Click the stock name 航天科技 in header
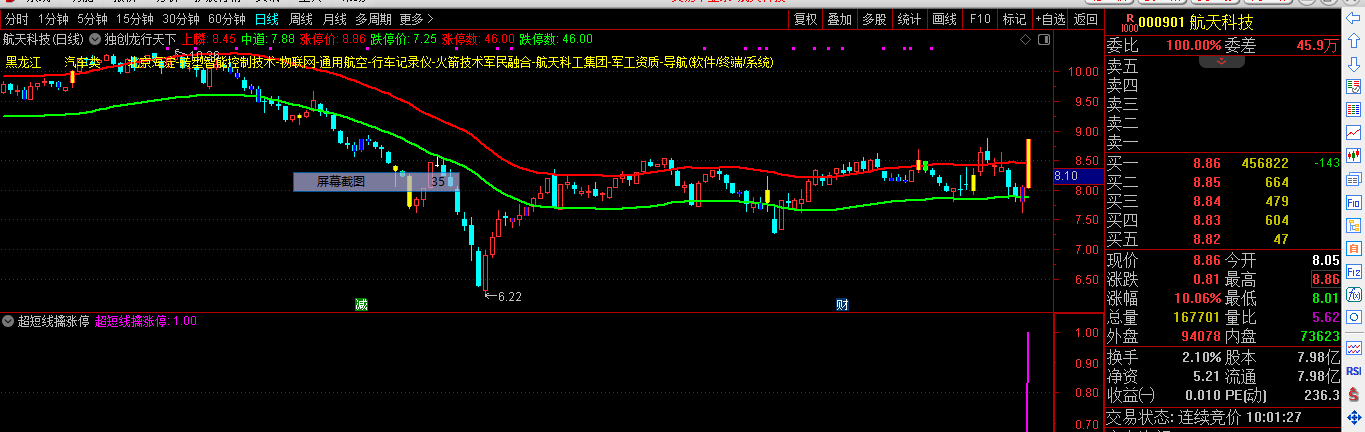The height and width of the screenshot is (432, 1365). coord(1222,22)
